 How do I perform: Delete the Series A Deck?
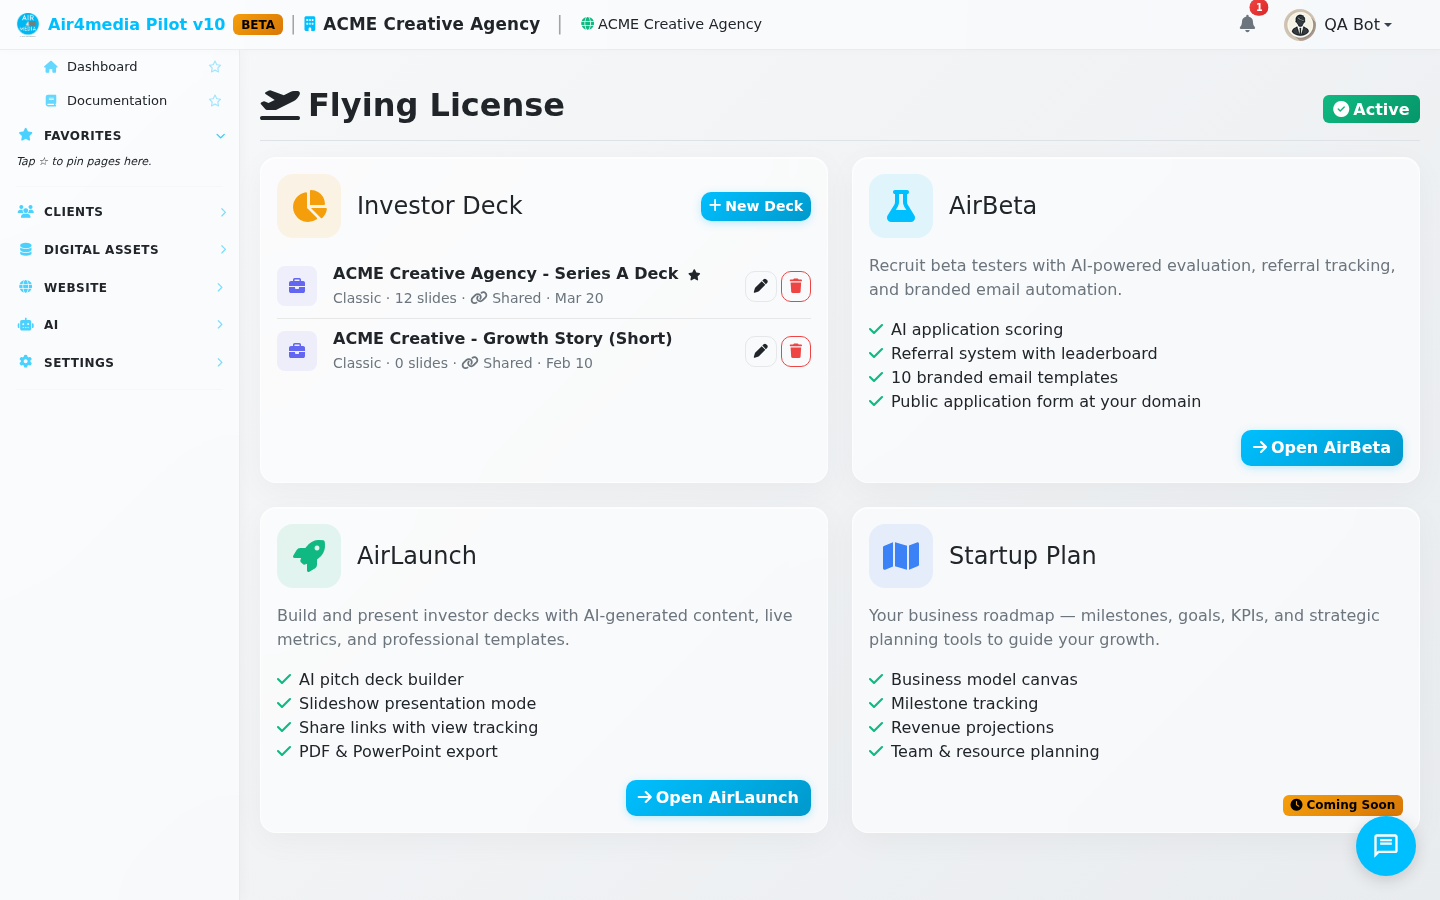click(796, 287)
